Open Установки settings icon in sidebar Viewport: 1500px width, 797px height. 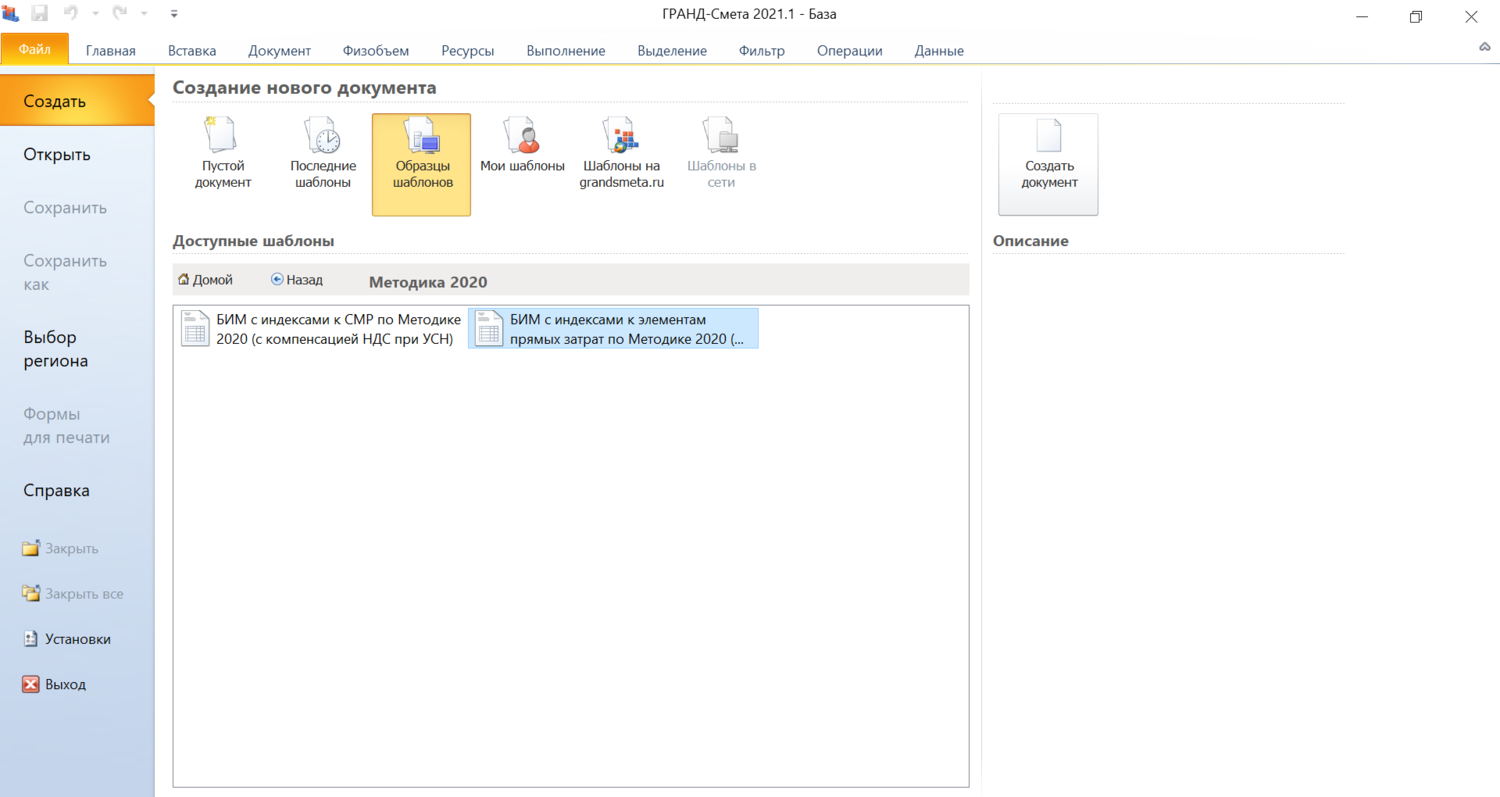[31, 639]
